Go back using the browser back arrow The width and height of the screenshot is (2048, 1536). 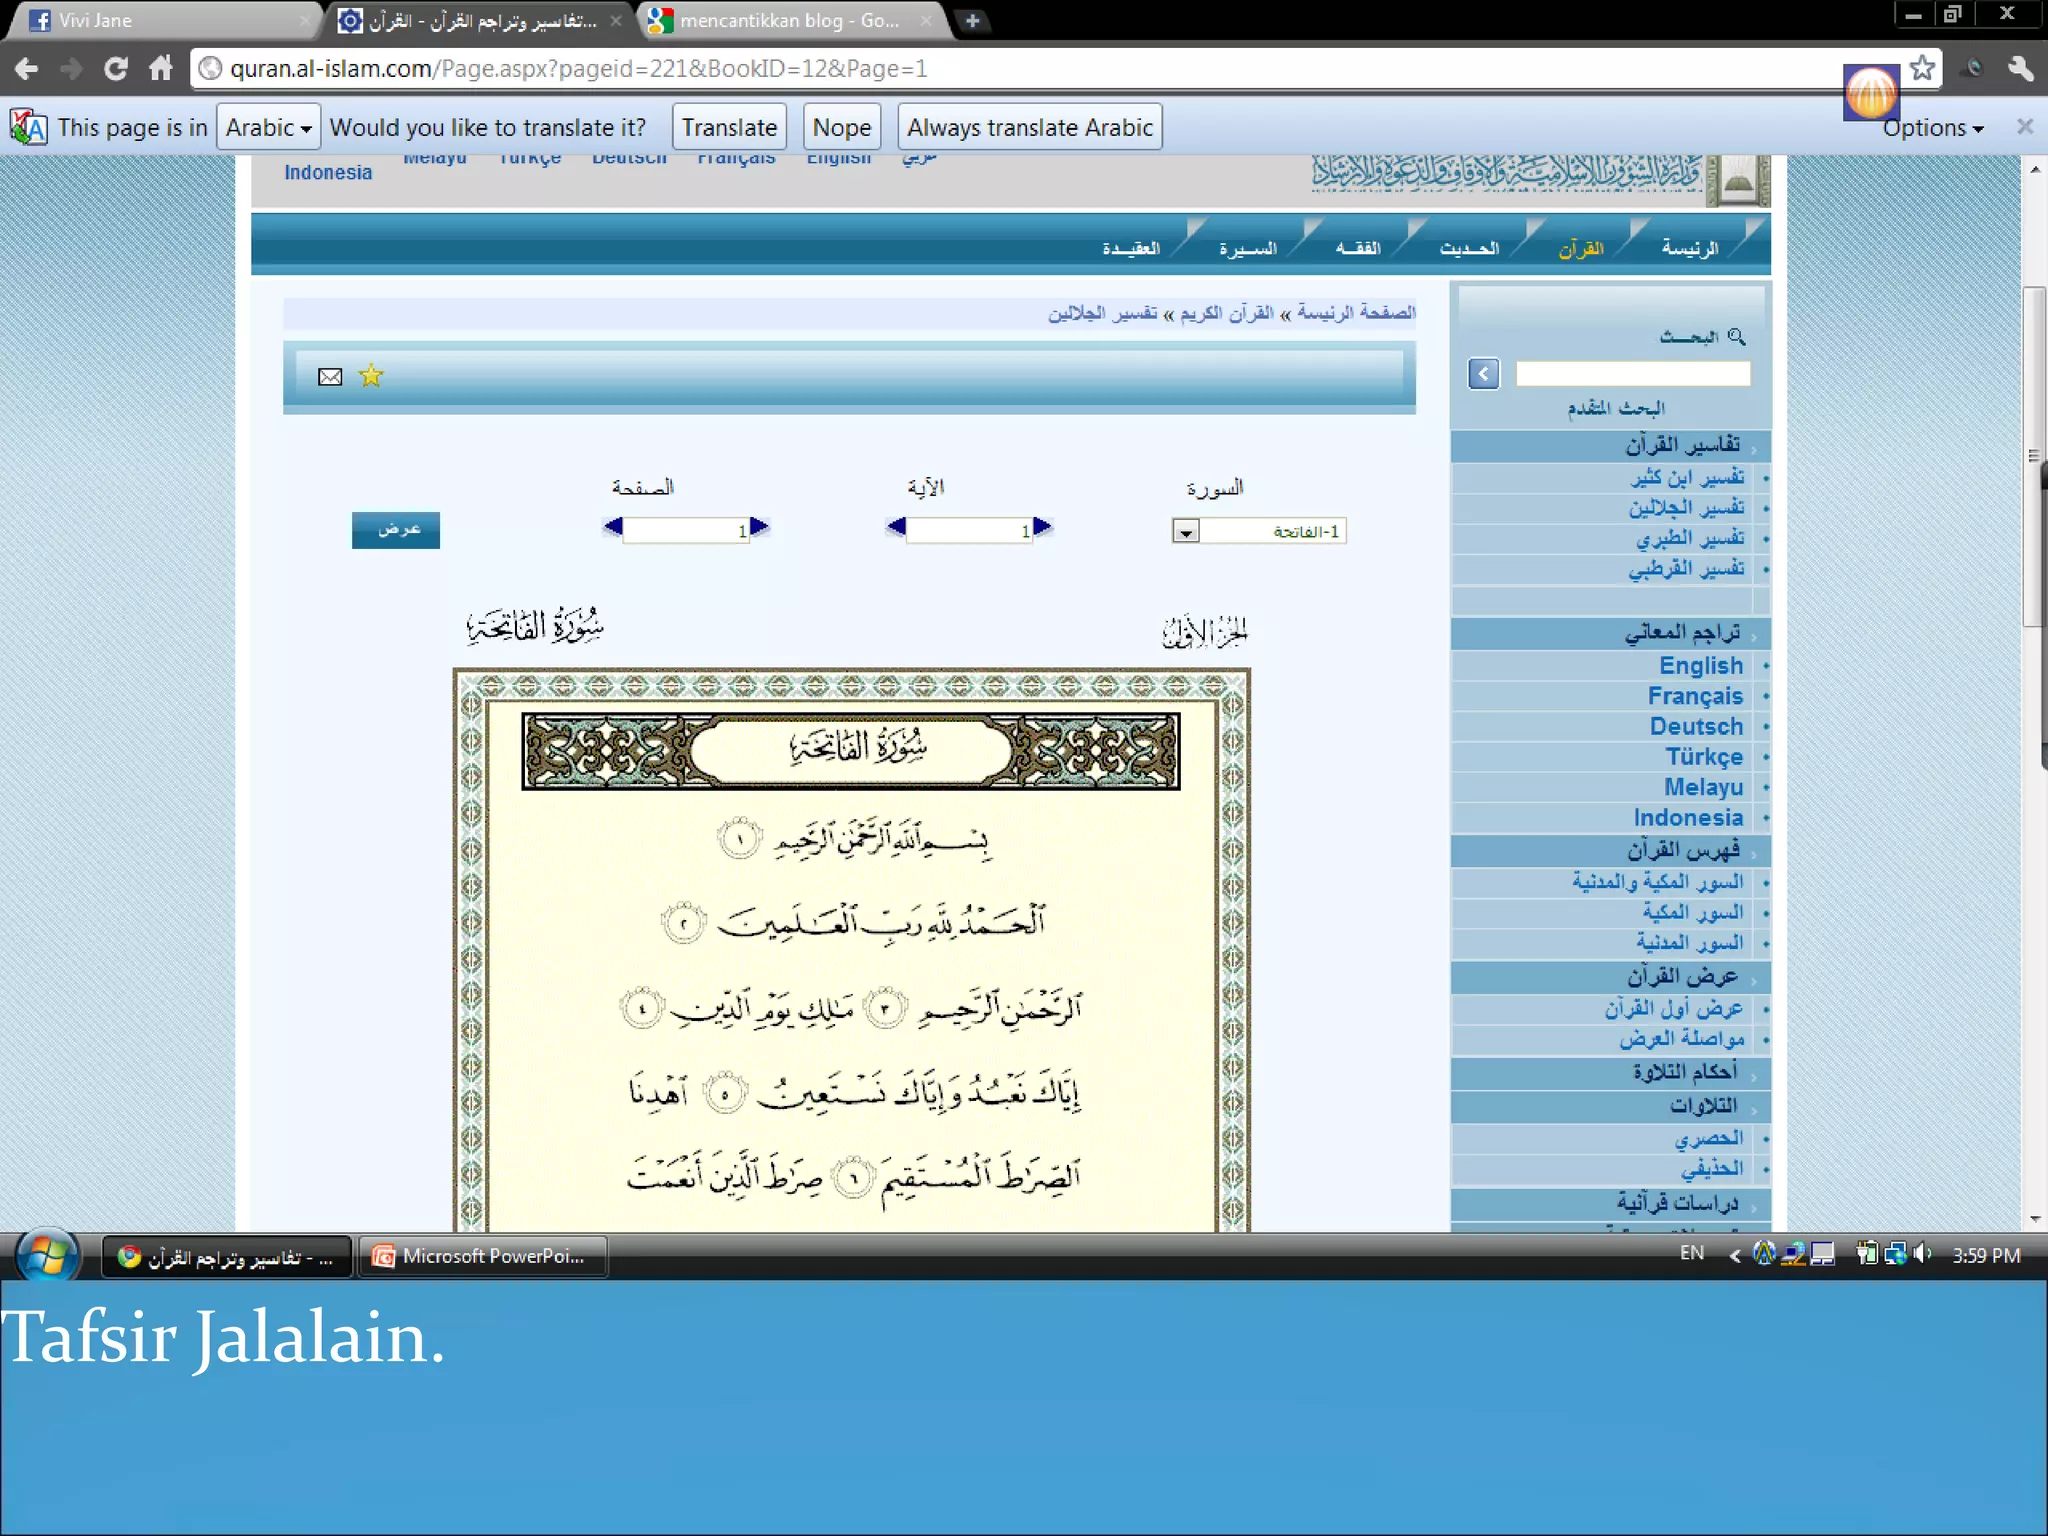click(x=27, y=69)
